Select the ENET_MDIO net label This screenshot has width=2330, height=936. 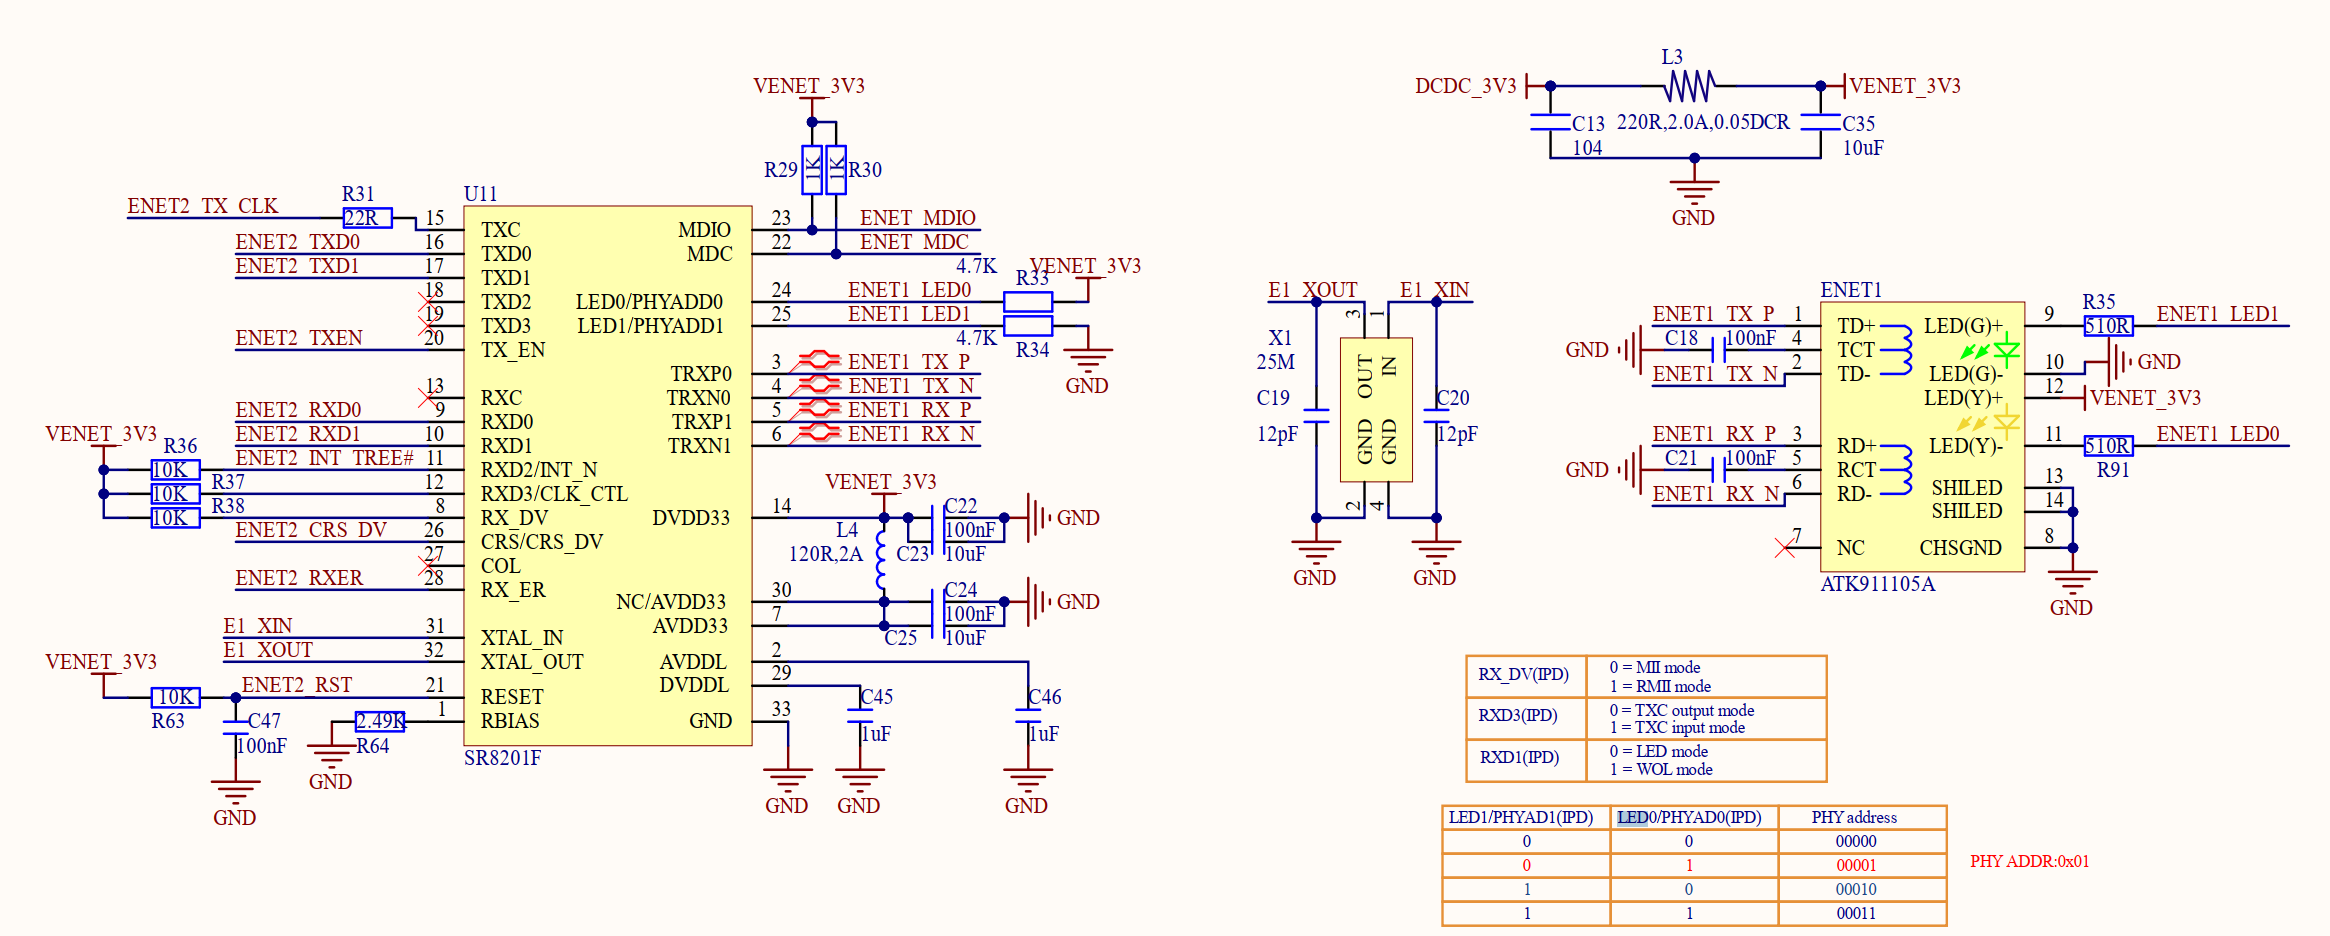[917, 218]
